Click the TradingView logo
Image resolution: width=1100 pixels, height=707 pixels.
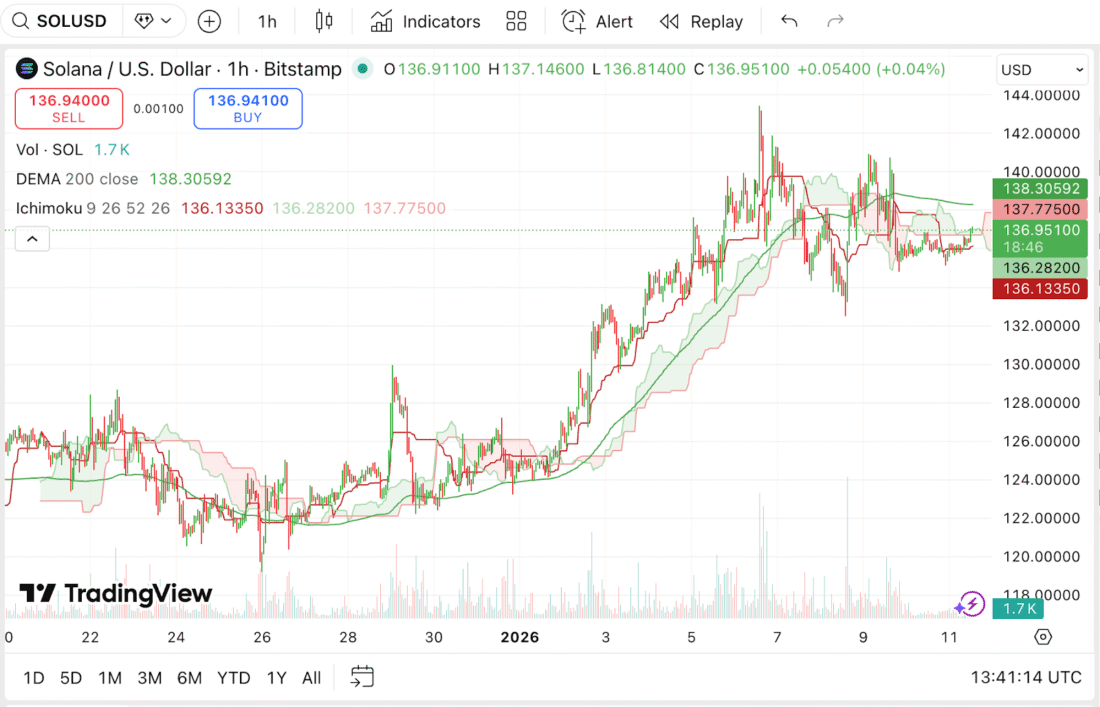click(x=116, y=593)
